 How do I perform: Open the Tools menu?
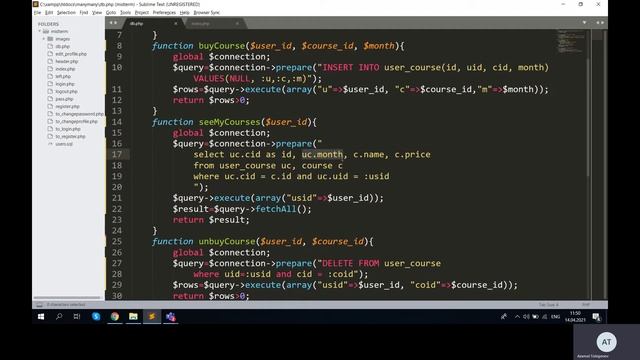[125, 13]
